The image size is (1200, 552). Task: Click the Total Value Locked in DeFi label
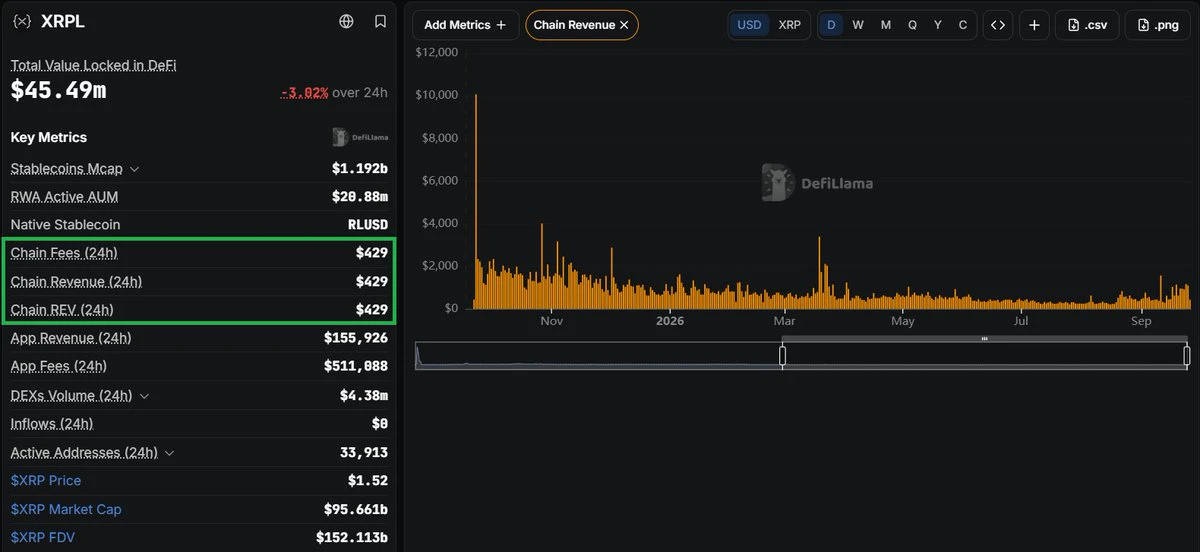(94, 65)
